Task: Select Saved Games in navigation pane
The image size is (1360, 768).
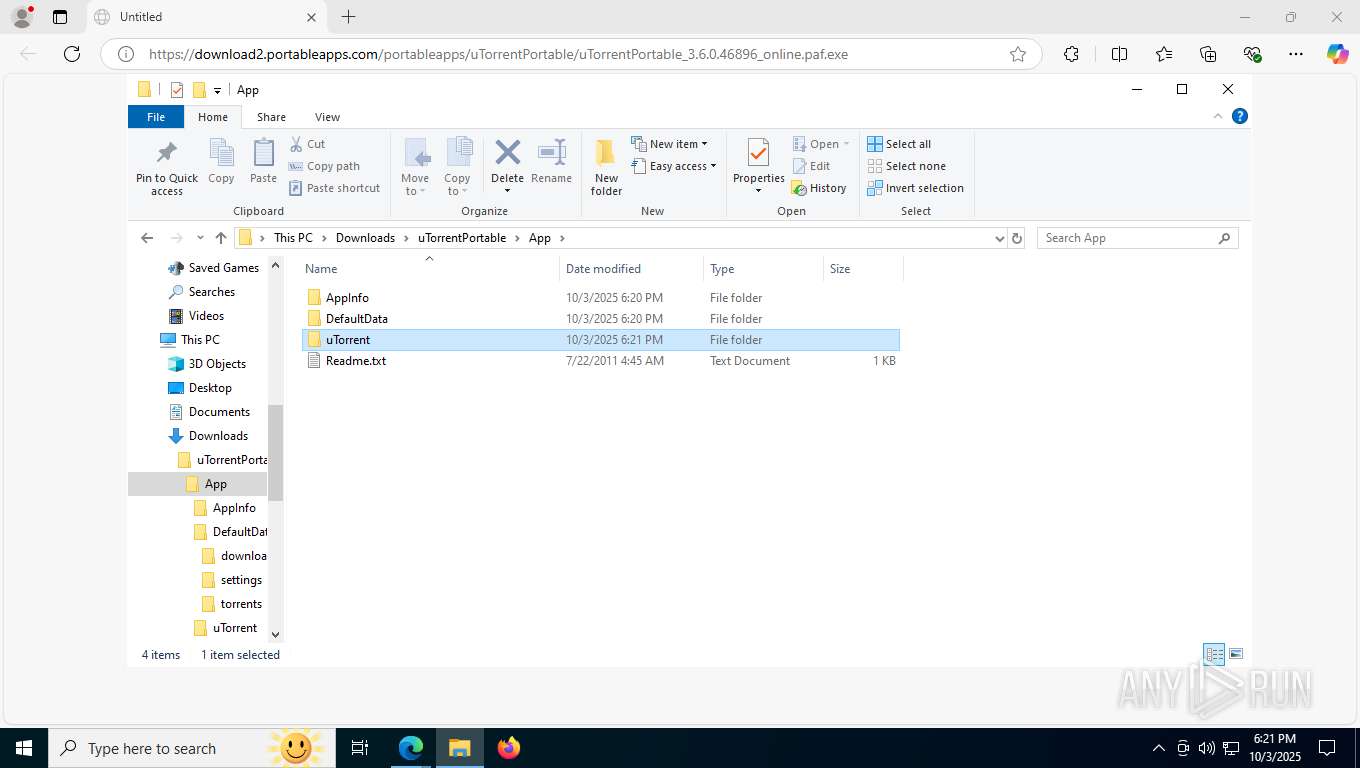Action: pos(214,267)
